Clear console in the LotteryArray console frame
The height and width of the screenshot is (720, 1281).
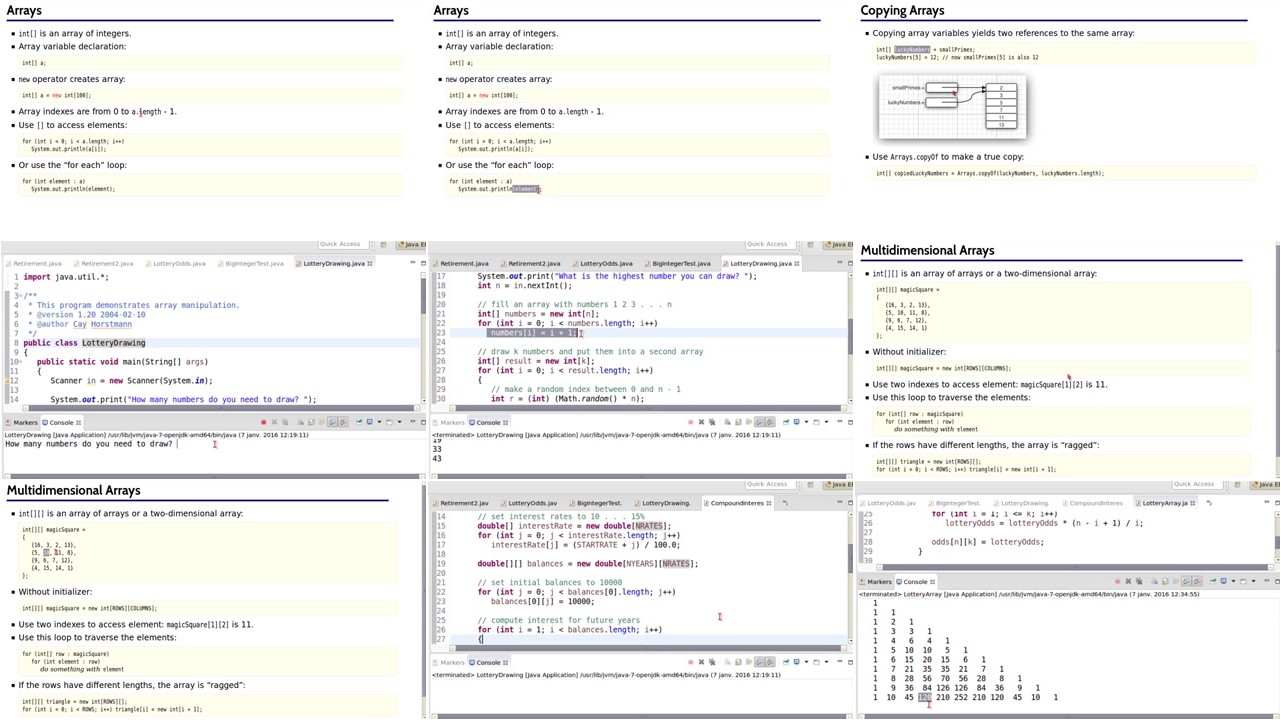(1154, 582)
